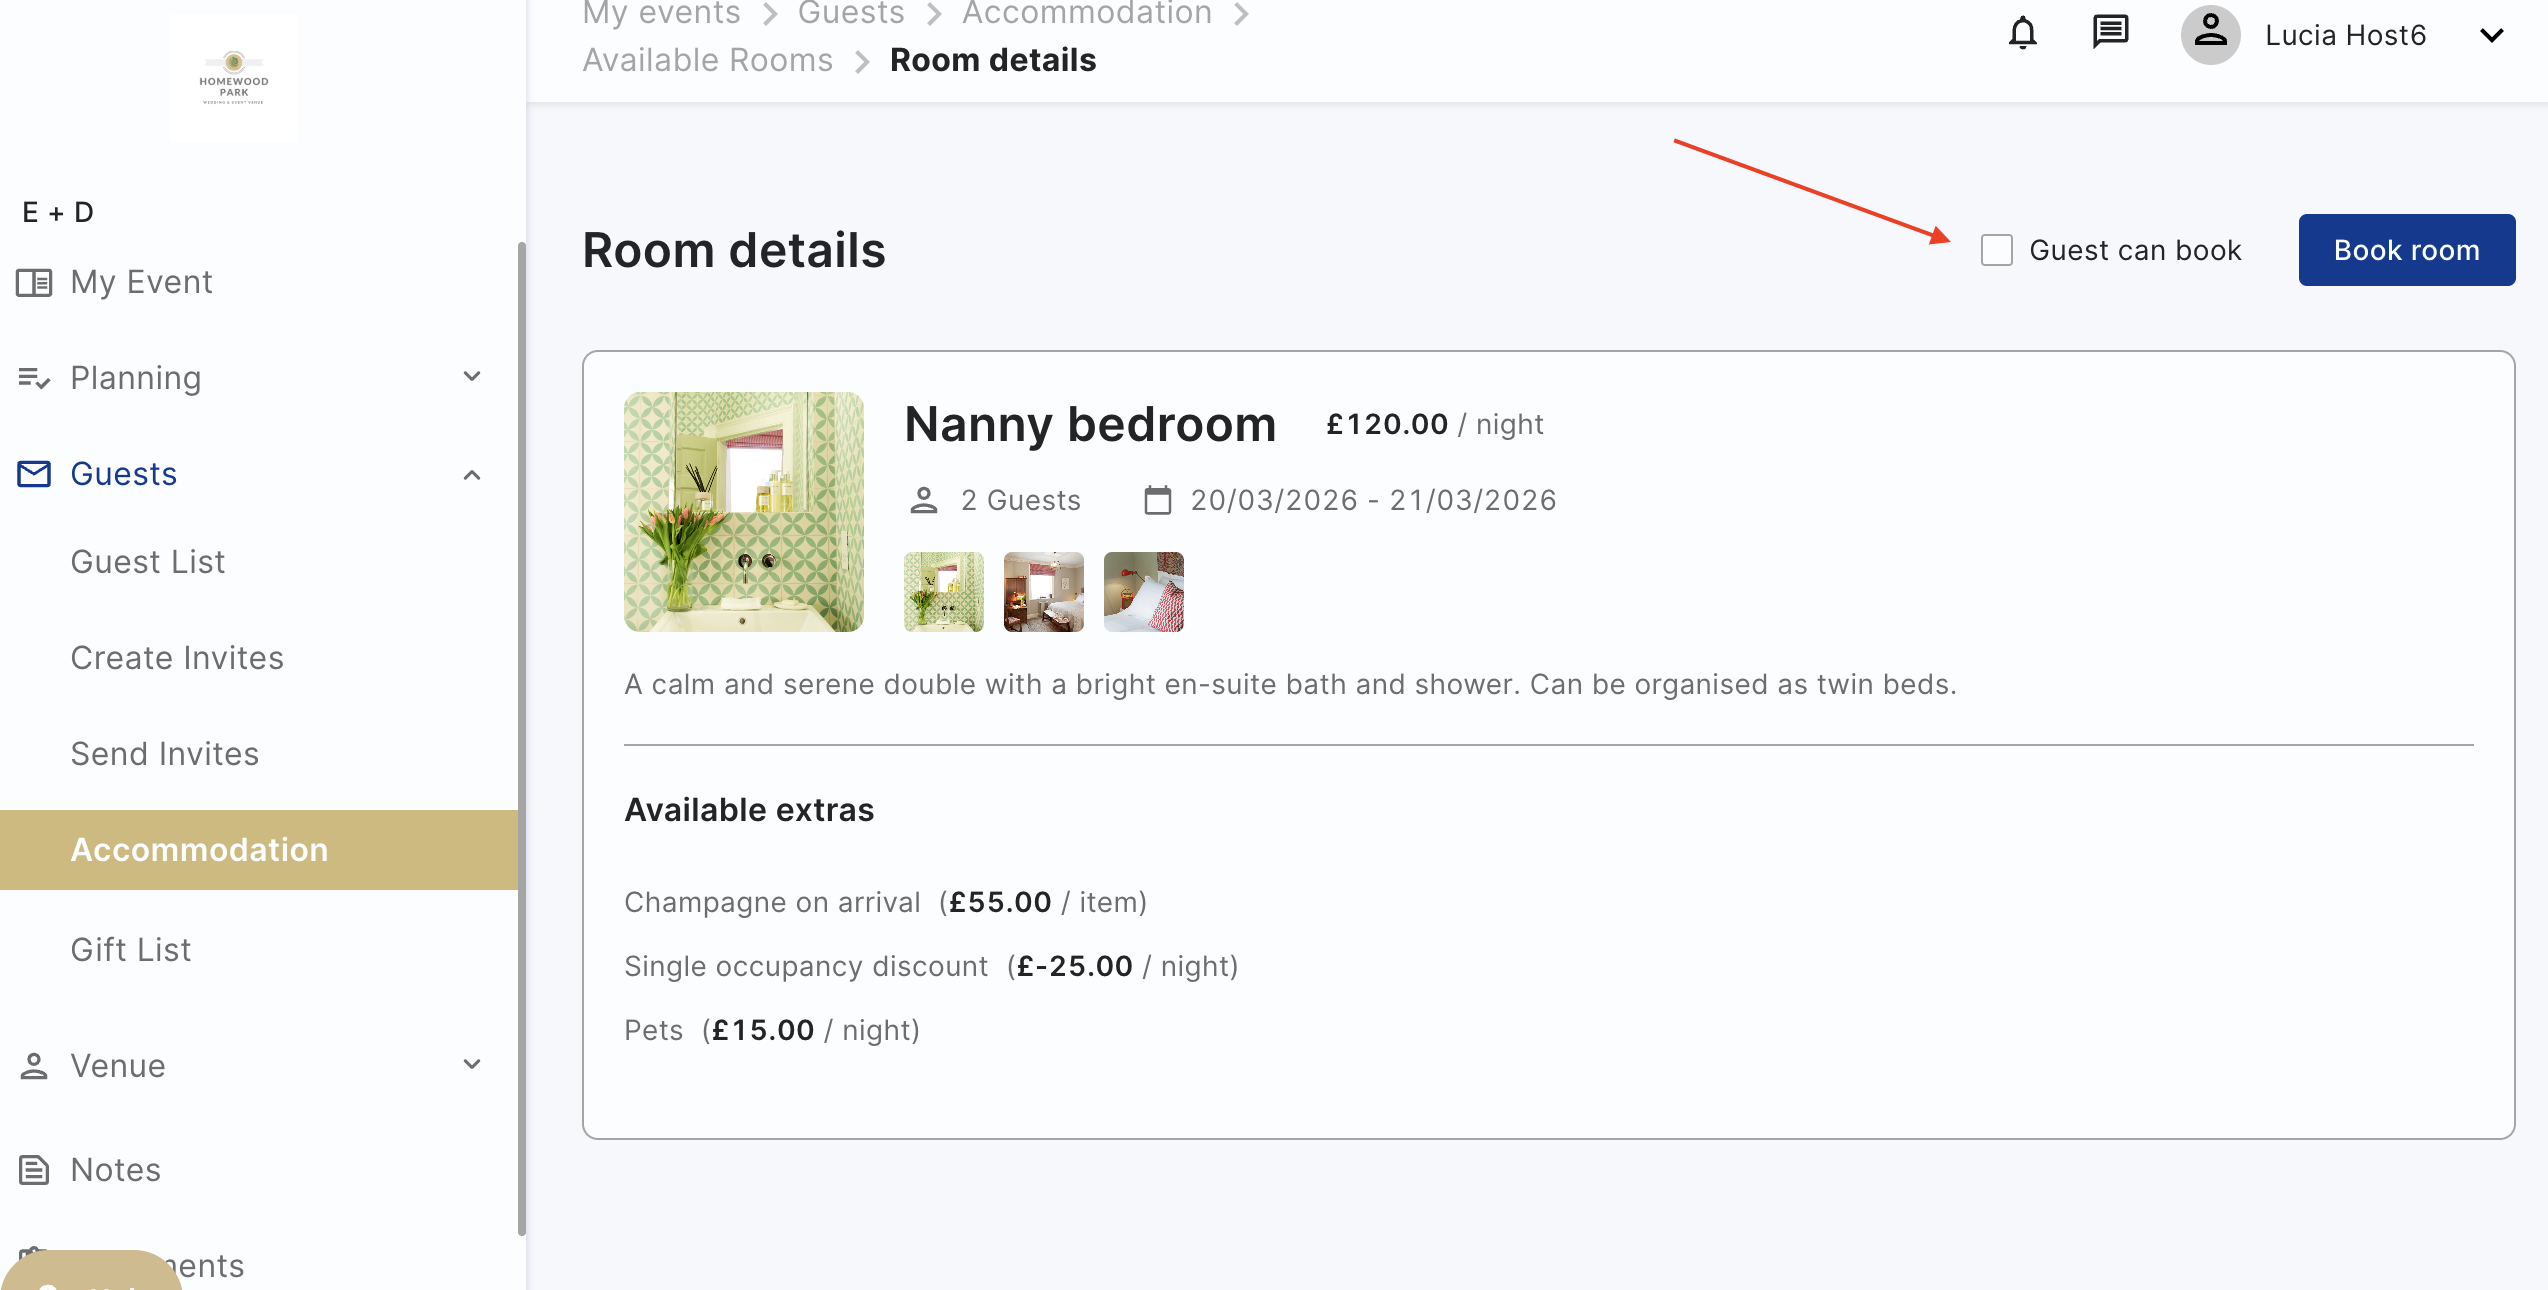Select the bedroom interior thumbnail
This screenshot has height=1290, width=2548.
[x=1043, y=592]
